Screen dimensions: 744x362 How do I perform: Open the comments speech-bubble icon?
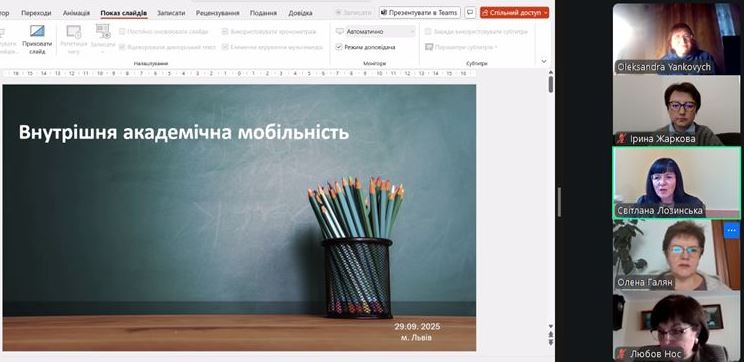click(470, 13)
